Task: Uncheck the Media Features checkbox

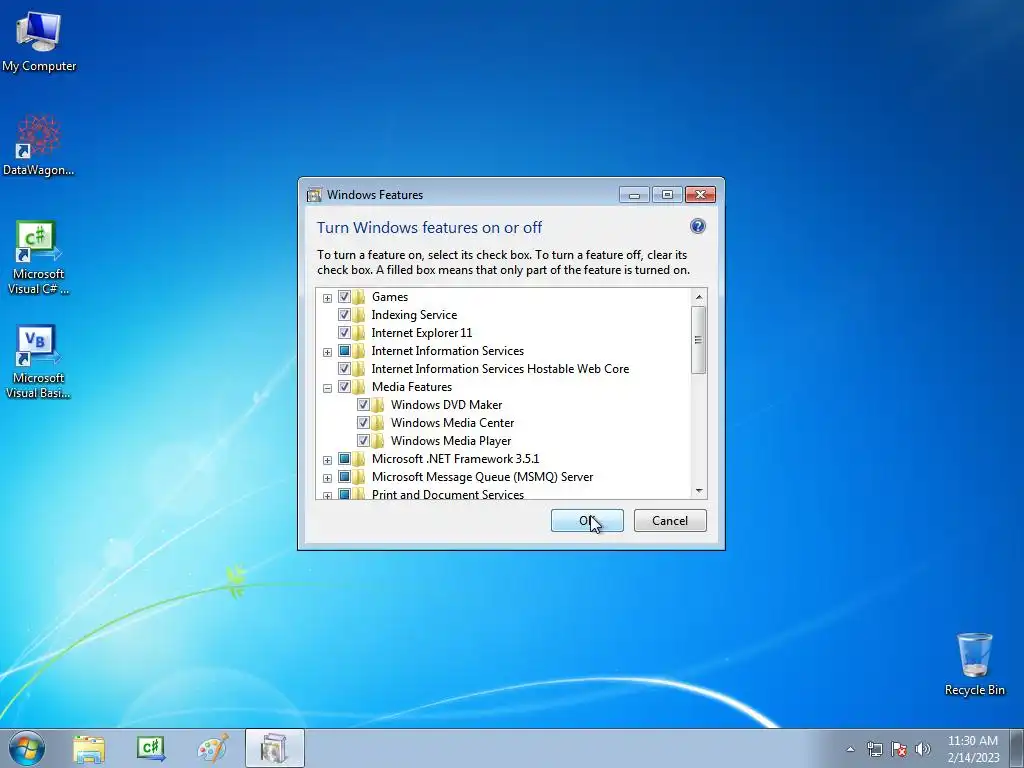Action: [x=344, y=387]
